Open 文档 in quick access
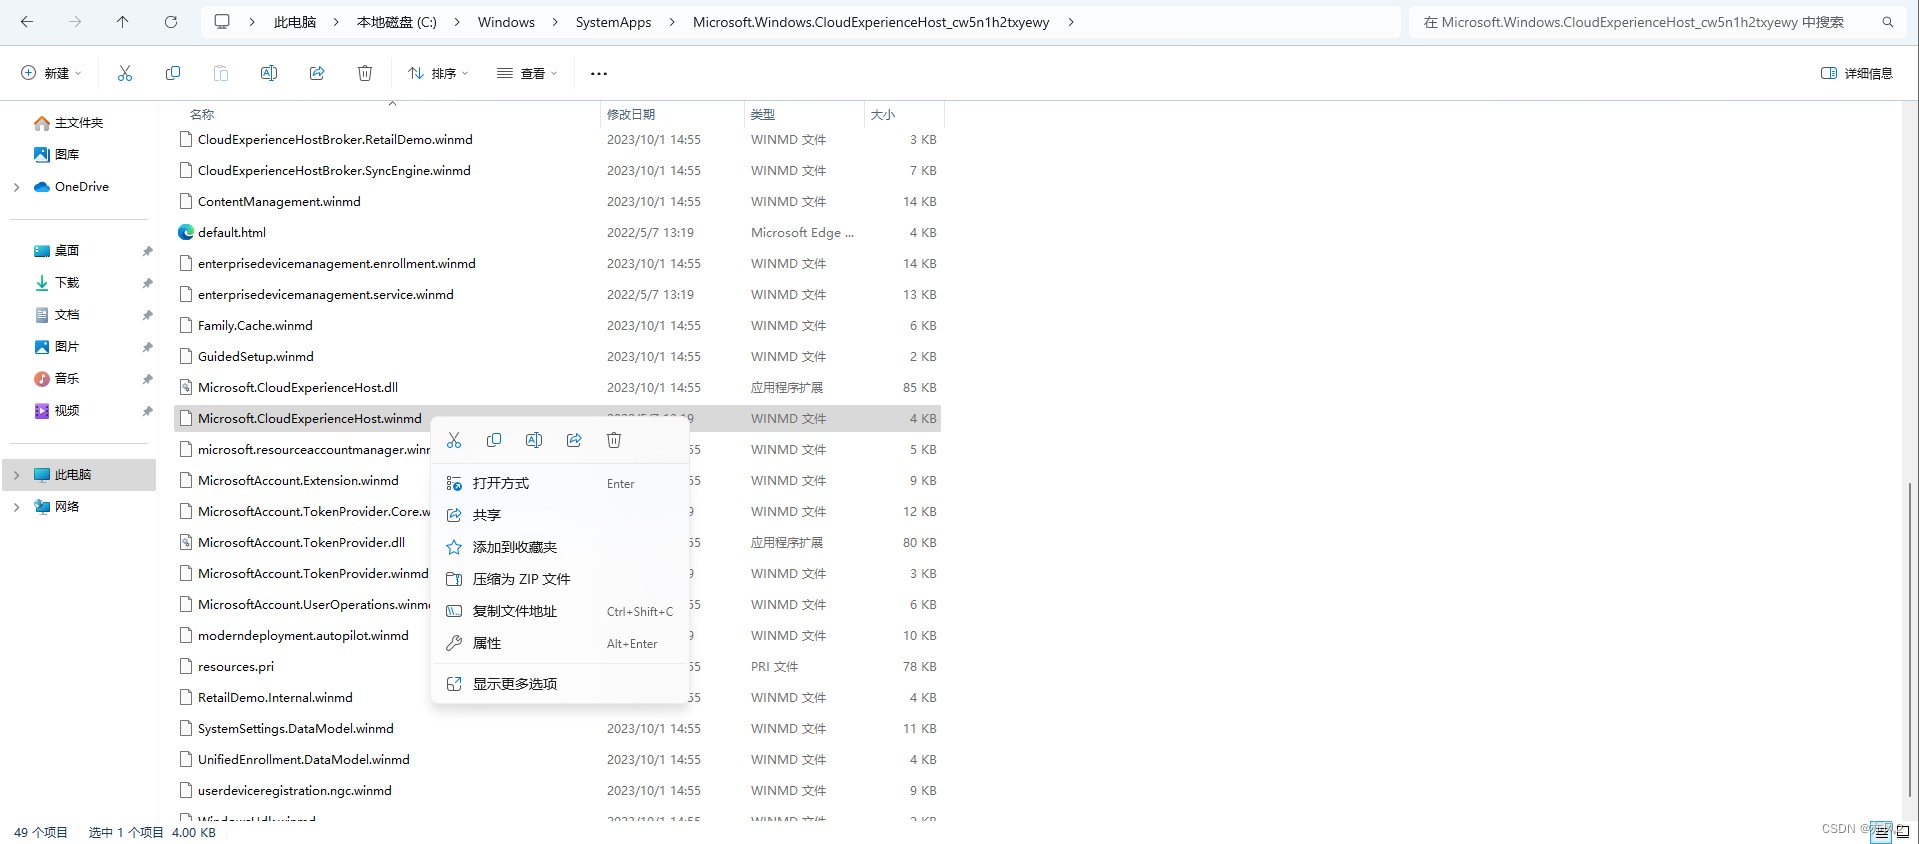 click(x=68, y=315)
